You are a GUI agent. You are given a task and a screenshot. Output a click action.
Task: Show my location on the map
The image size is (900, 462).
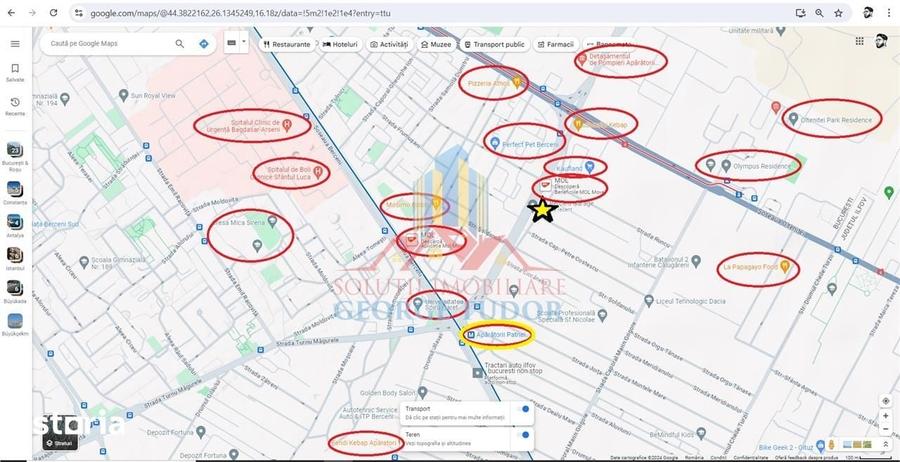point(886,401)
